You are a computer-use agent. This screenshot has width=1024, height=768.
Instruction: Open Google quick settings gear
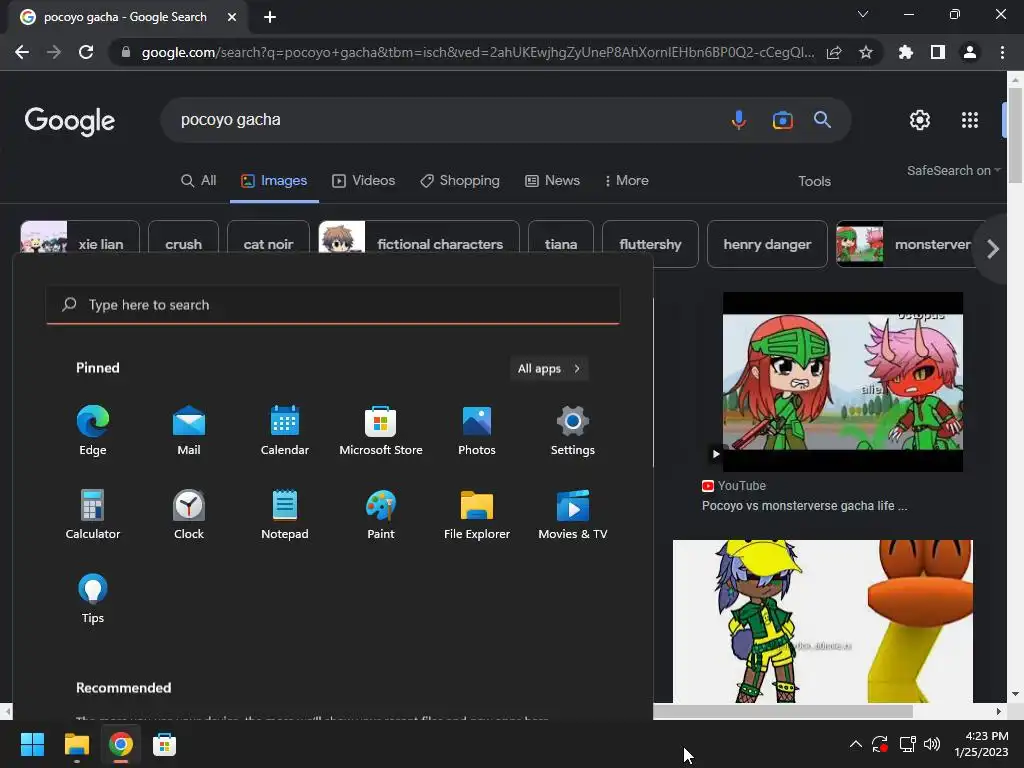[920, 120]
